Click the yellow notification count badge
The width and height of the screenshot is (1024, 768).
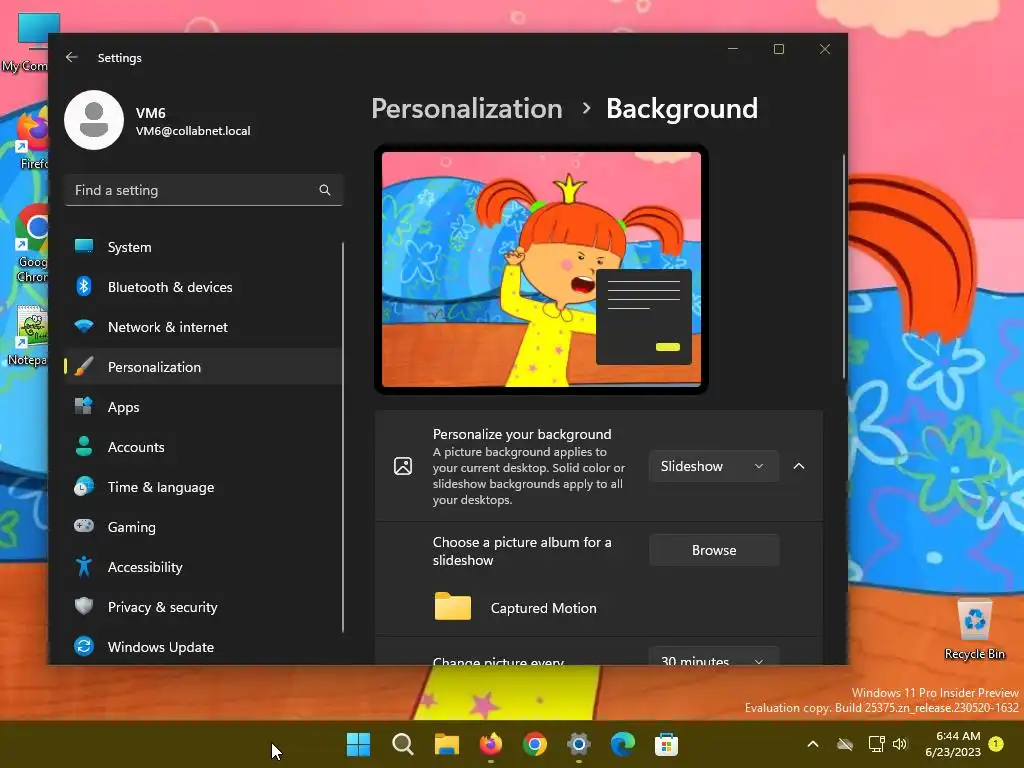coord(996,744)
